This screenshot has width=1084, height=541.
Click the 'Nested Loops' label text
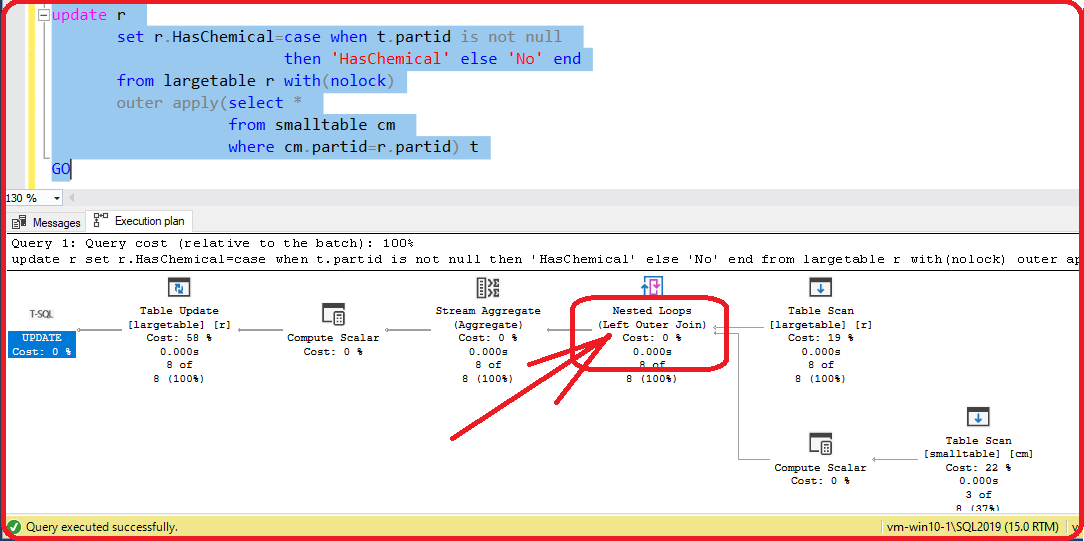[x=652, y=311]
